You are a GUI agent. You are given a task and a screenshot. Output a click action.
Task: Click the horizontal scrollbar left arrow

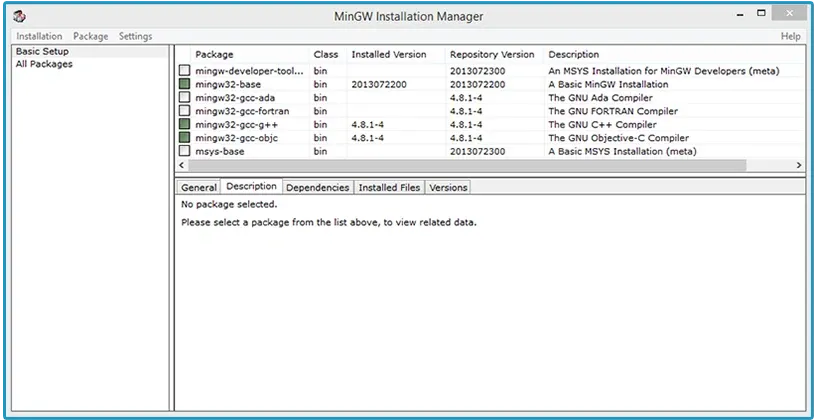(182, 165)
